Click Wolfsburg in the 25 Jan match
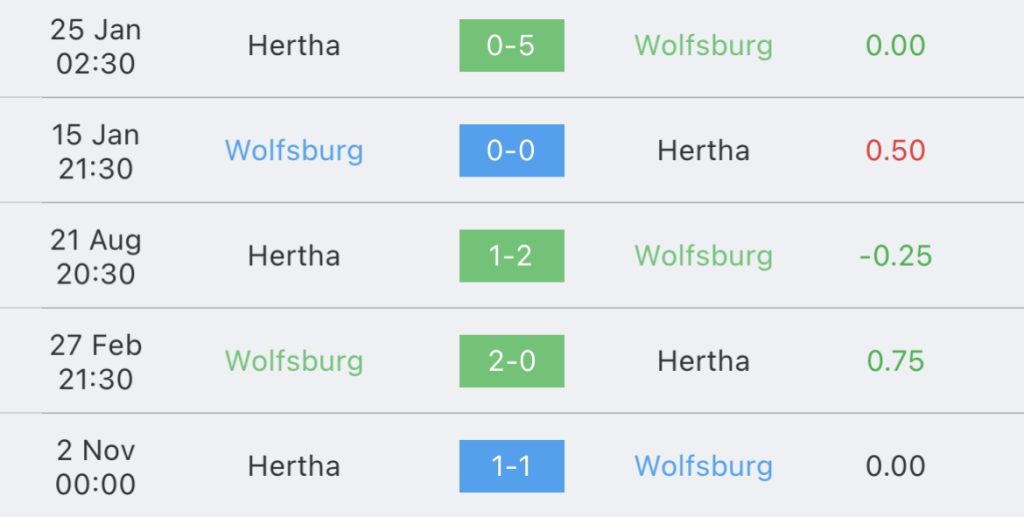 coord(703,45)
